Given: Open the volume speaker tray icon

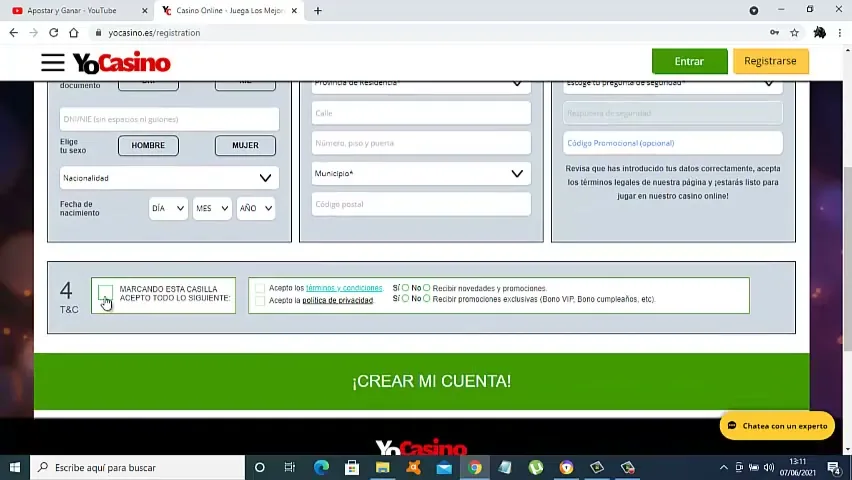Looking at the screenshot, I should pos(768,467).
